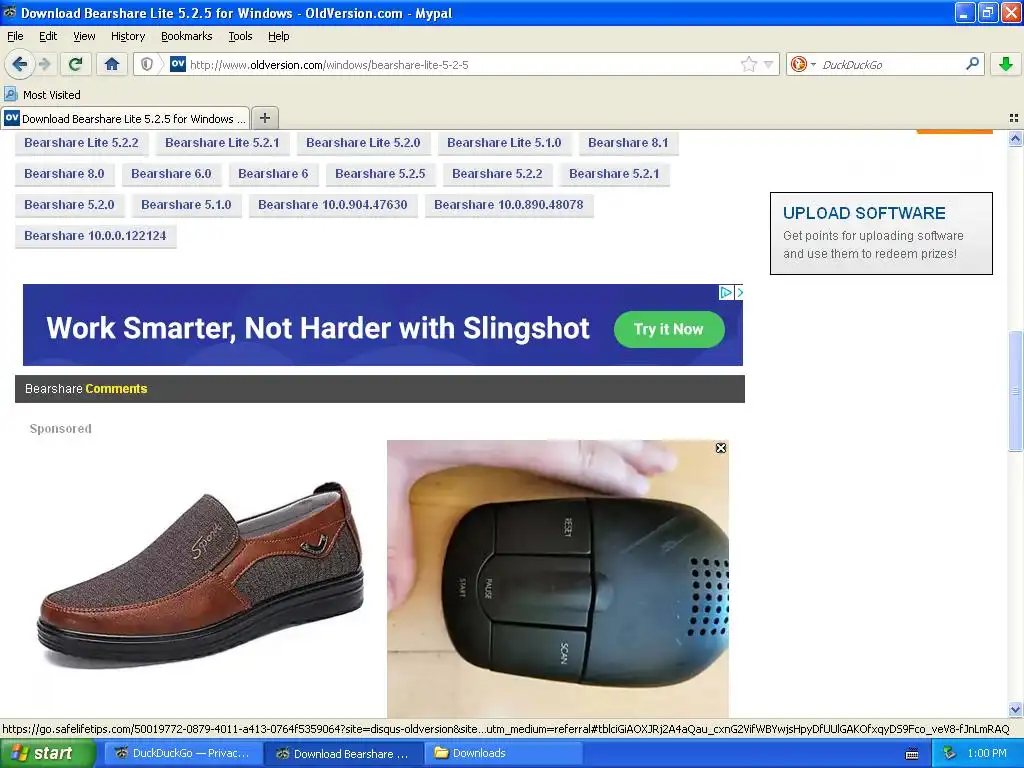Expand the address bar history dropdown arrow
Image resolution: width=1024 pixels, height=768 pixels.
[769, 64]
